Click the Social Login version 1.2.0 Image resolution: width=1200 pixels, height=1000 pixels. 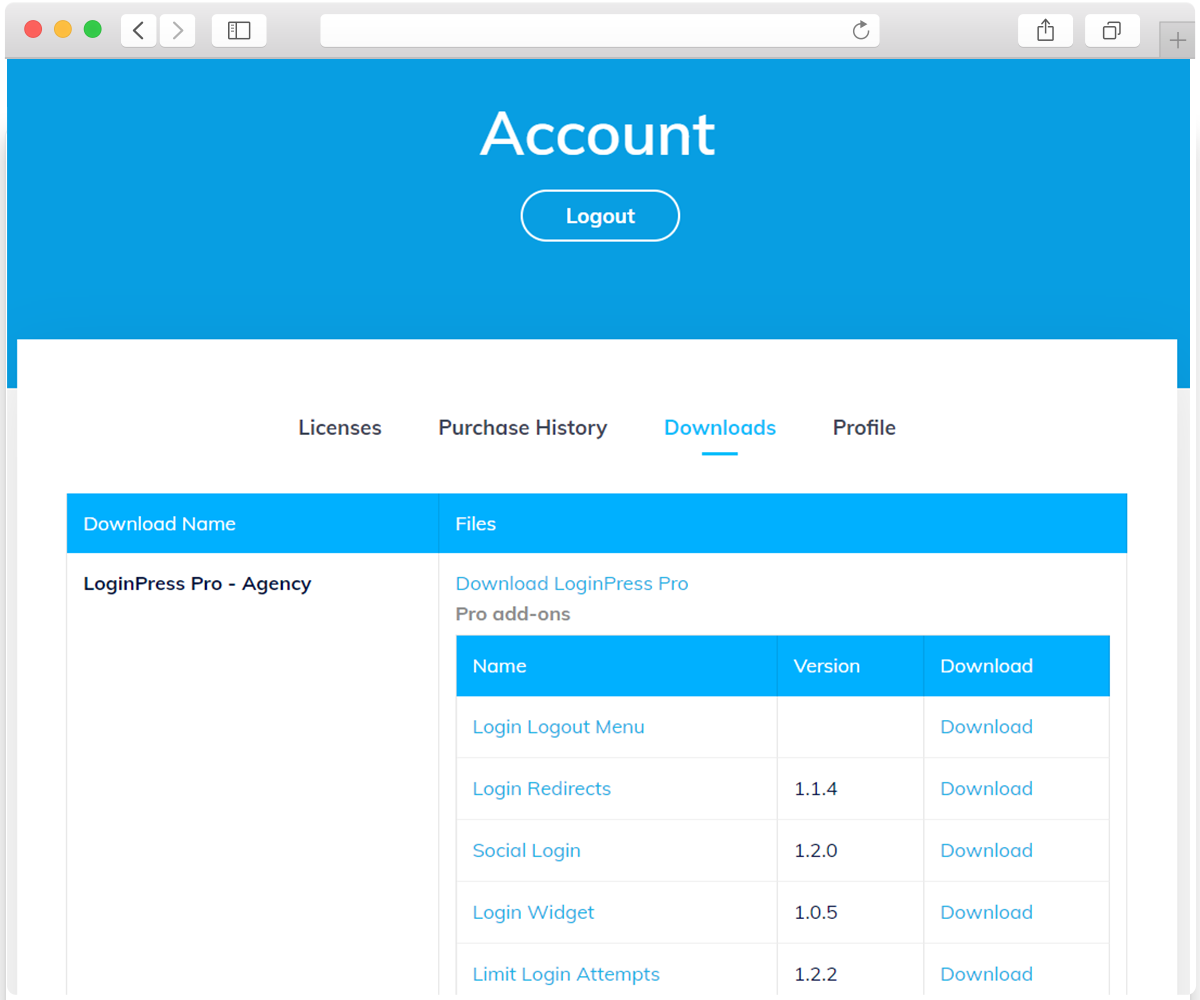[x=815, y=851]
